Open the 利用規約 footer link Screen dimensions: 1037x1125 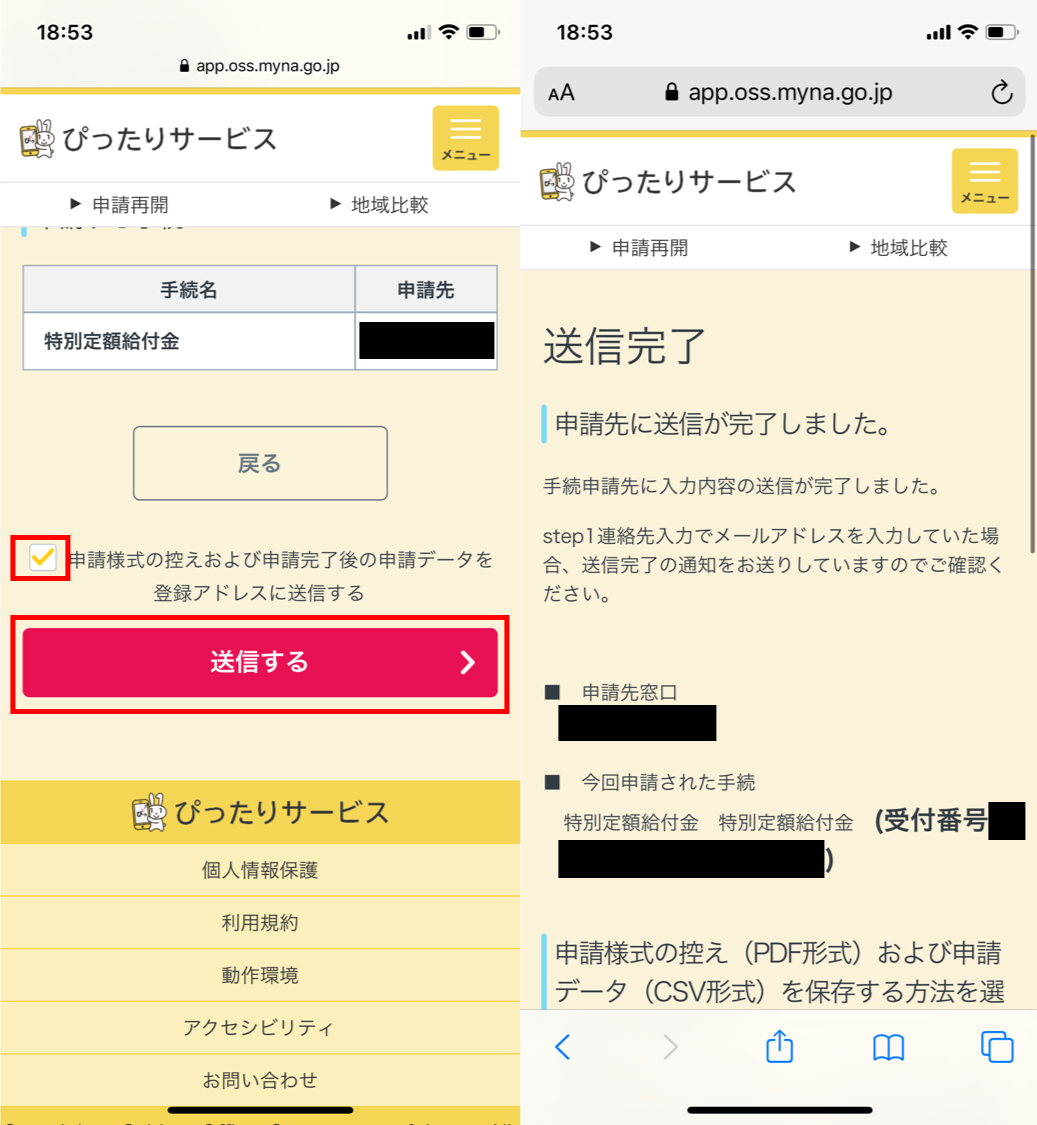click(x=260, y=922)
